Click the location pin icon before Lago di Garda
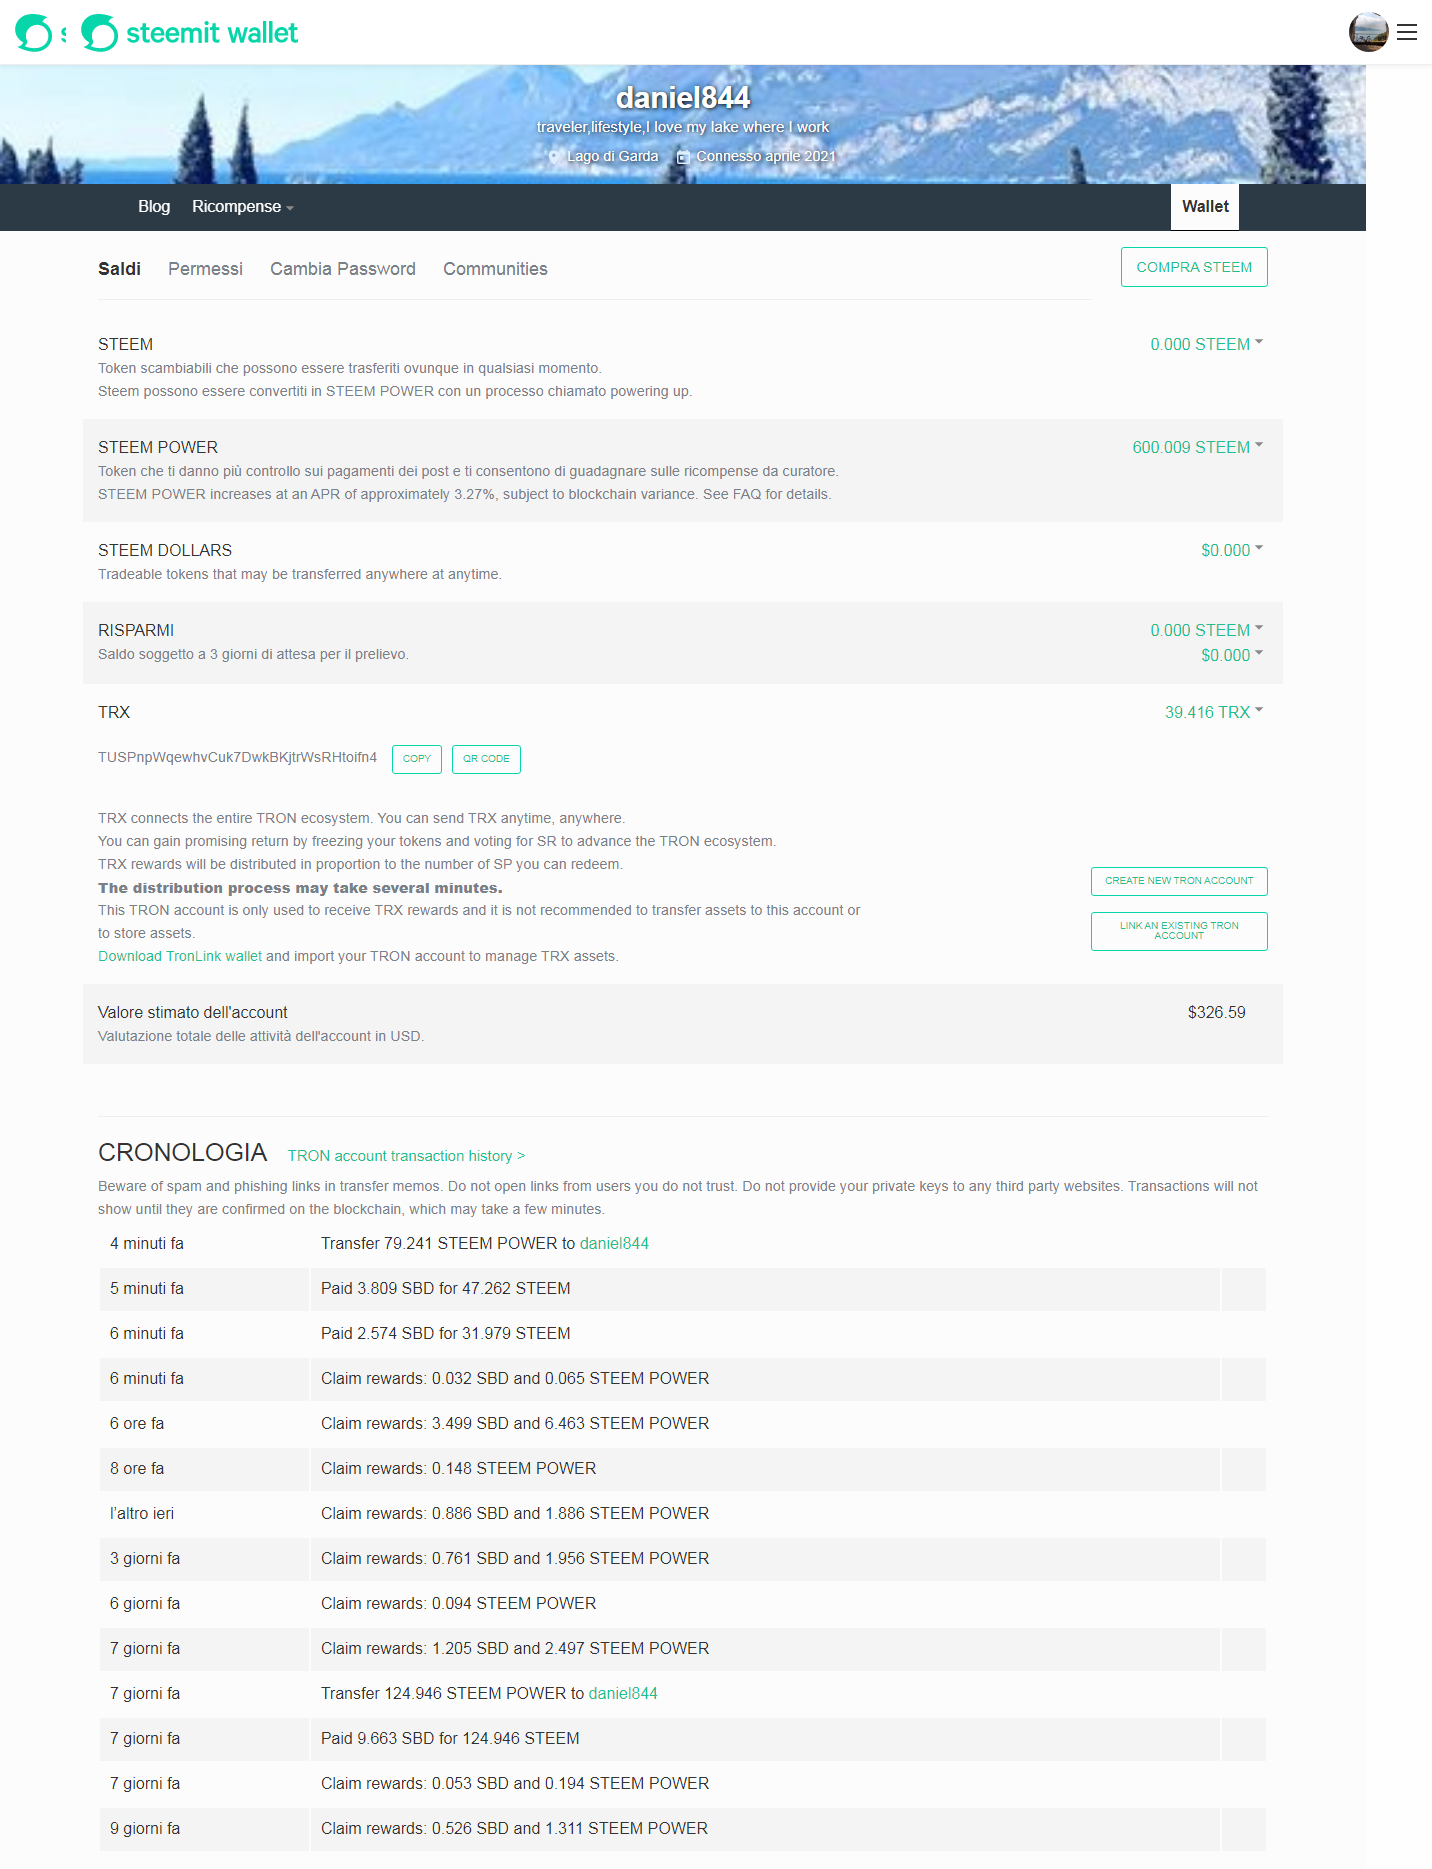Screen dimensions: 1432x1869 coord(554,157)
